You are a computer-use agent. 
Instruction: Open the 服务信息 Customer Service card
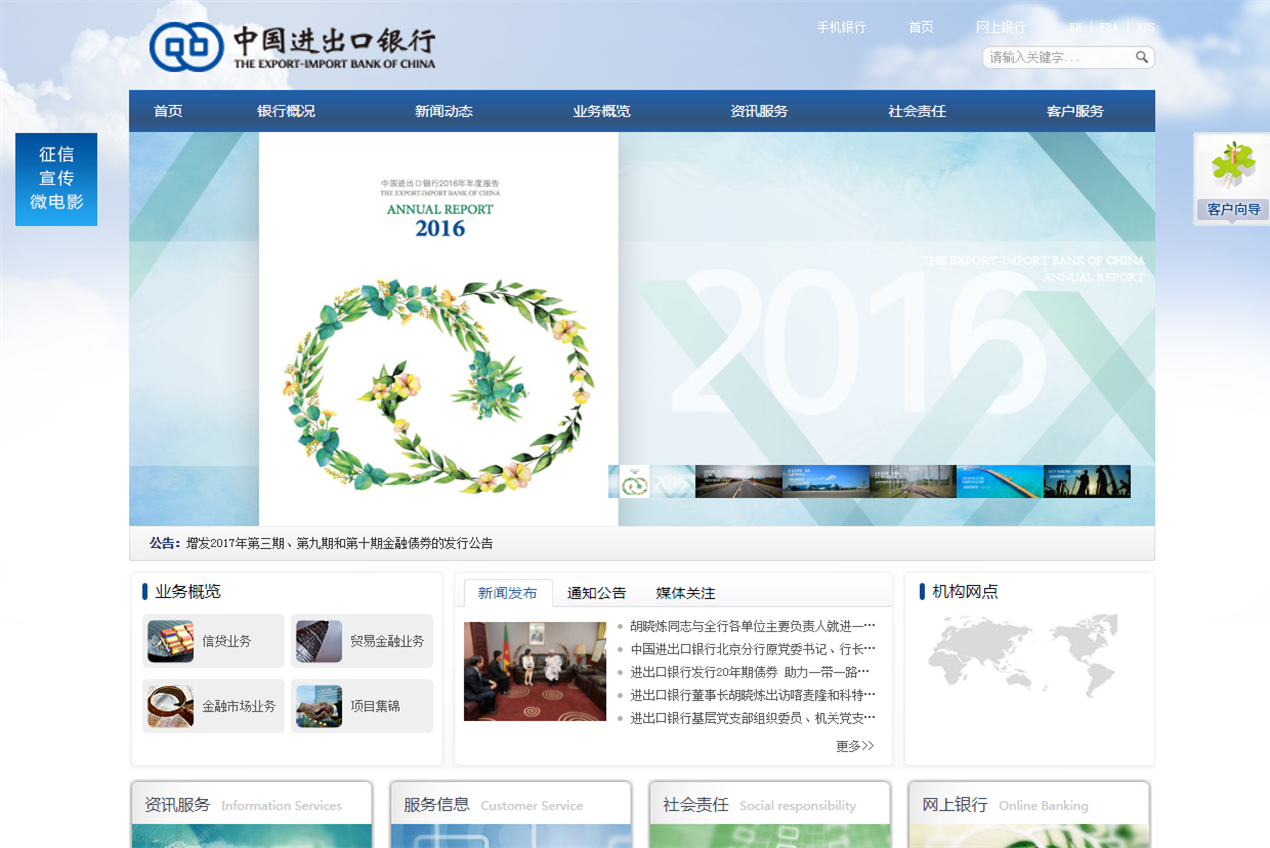click(x=511, y=814)
